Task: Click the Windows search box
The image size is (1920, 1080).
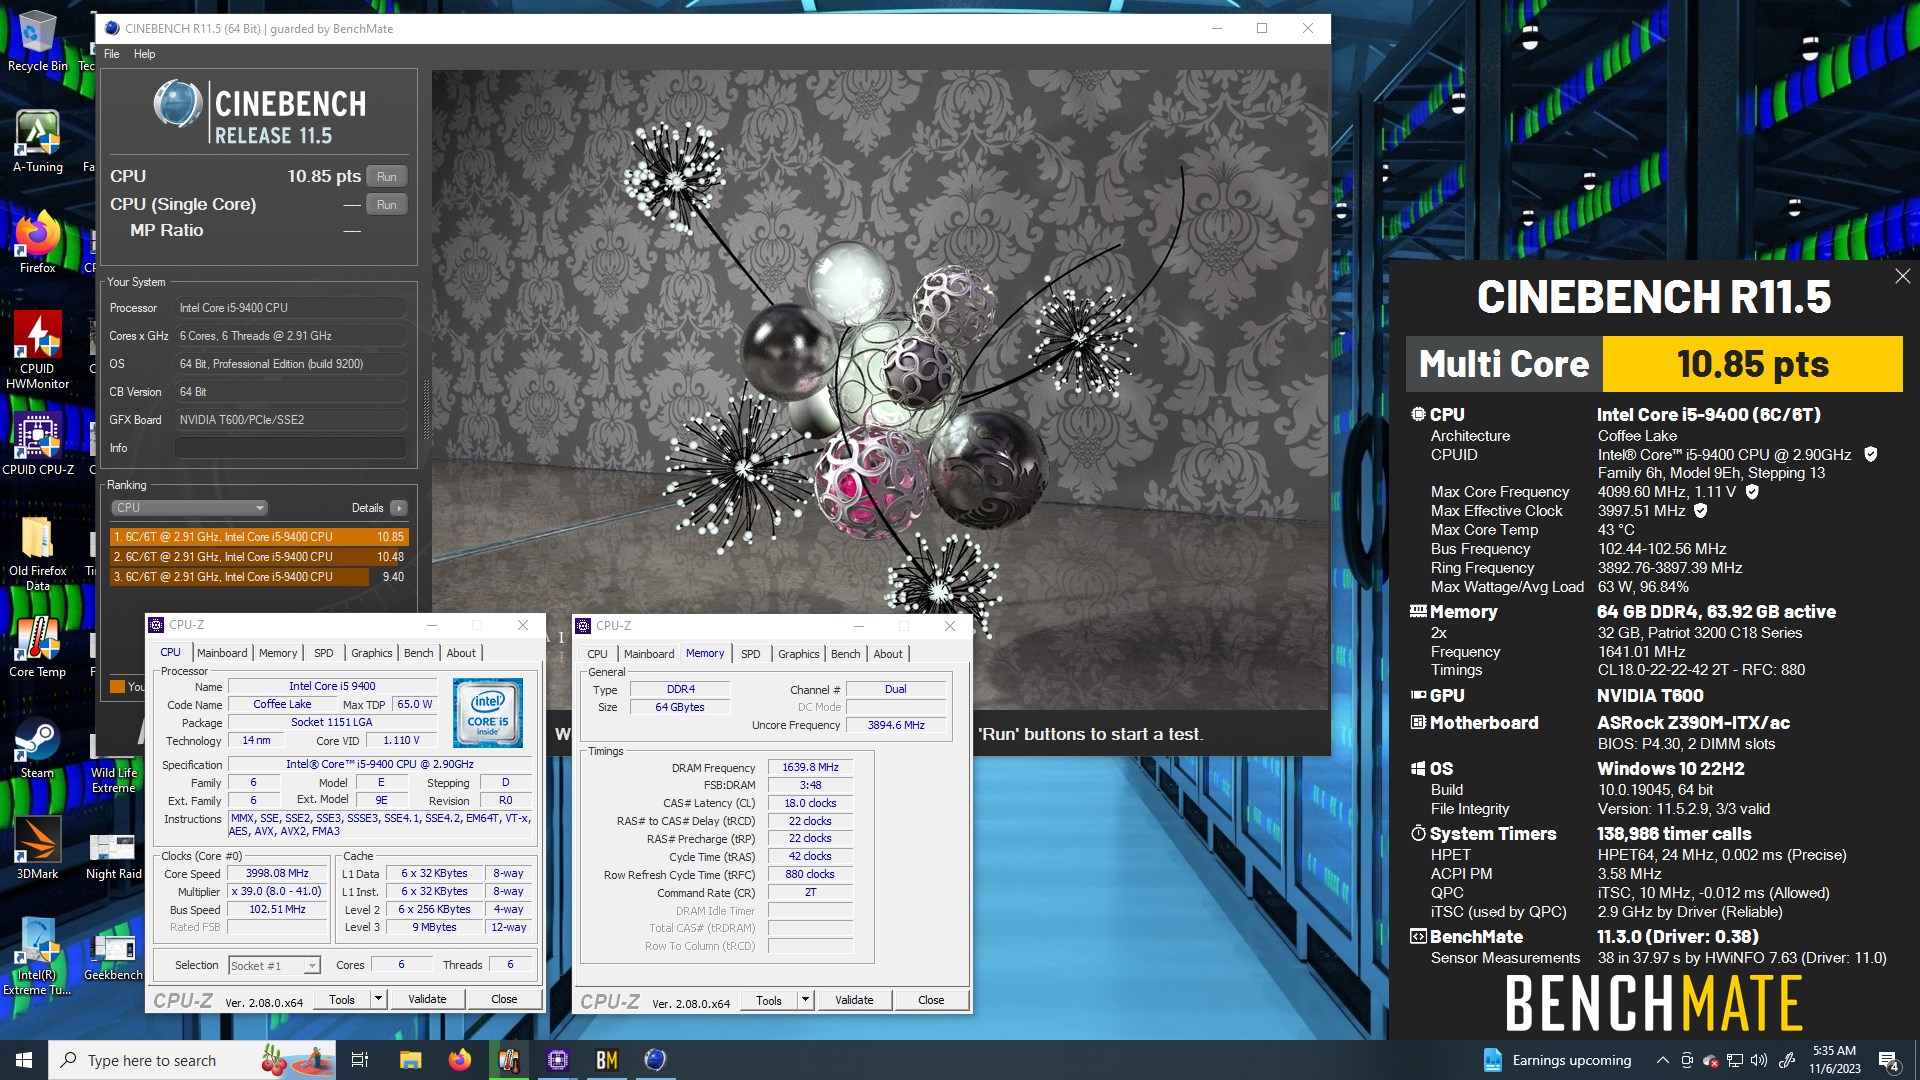Action: [x=194, y=1060]
